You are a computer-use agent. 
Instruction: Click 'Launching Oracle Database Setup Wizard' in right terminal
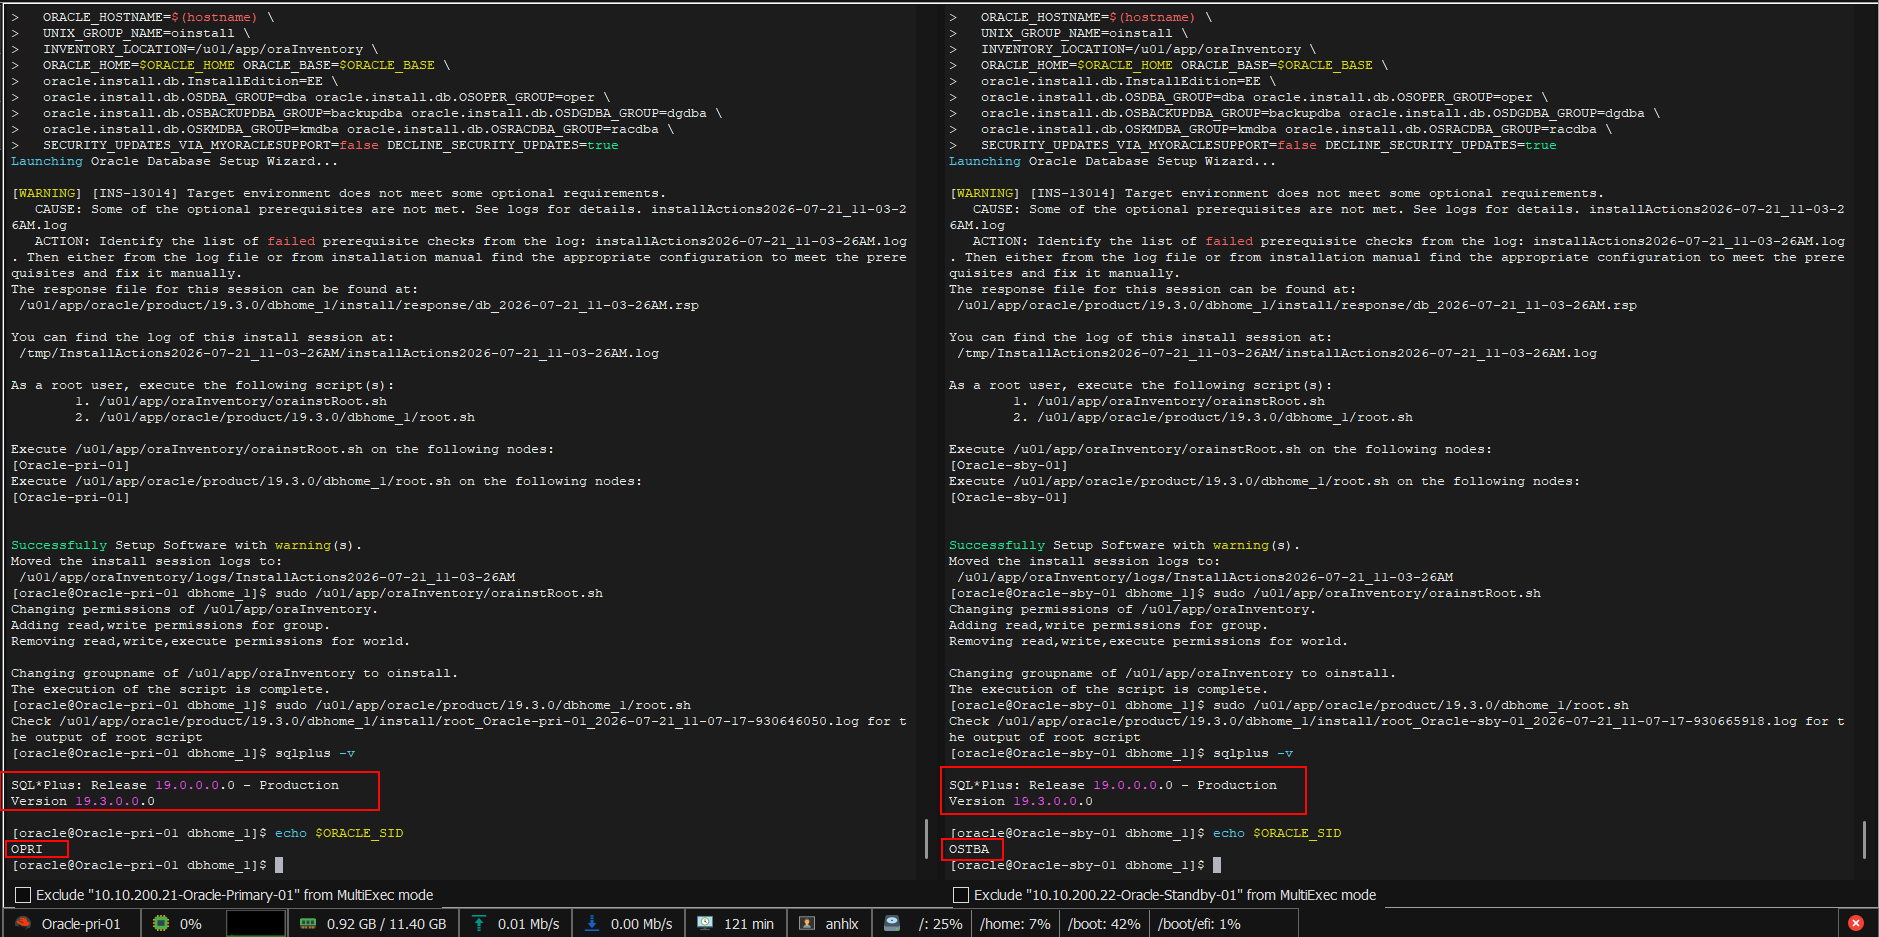pyautogui.click(x=1113, y=161)
